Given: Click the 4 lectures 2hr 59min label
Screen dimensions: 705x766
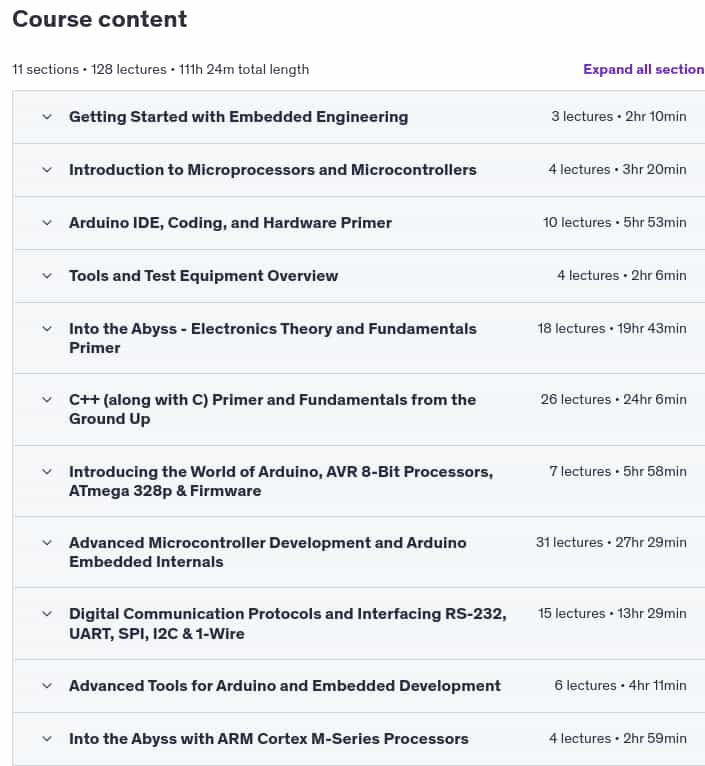Looking at the screenshot, I should tap(618, 738).
